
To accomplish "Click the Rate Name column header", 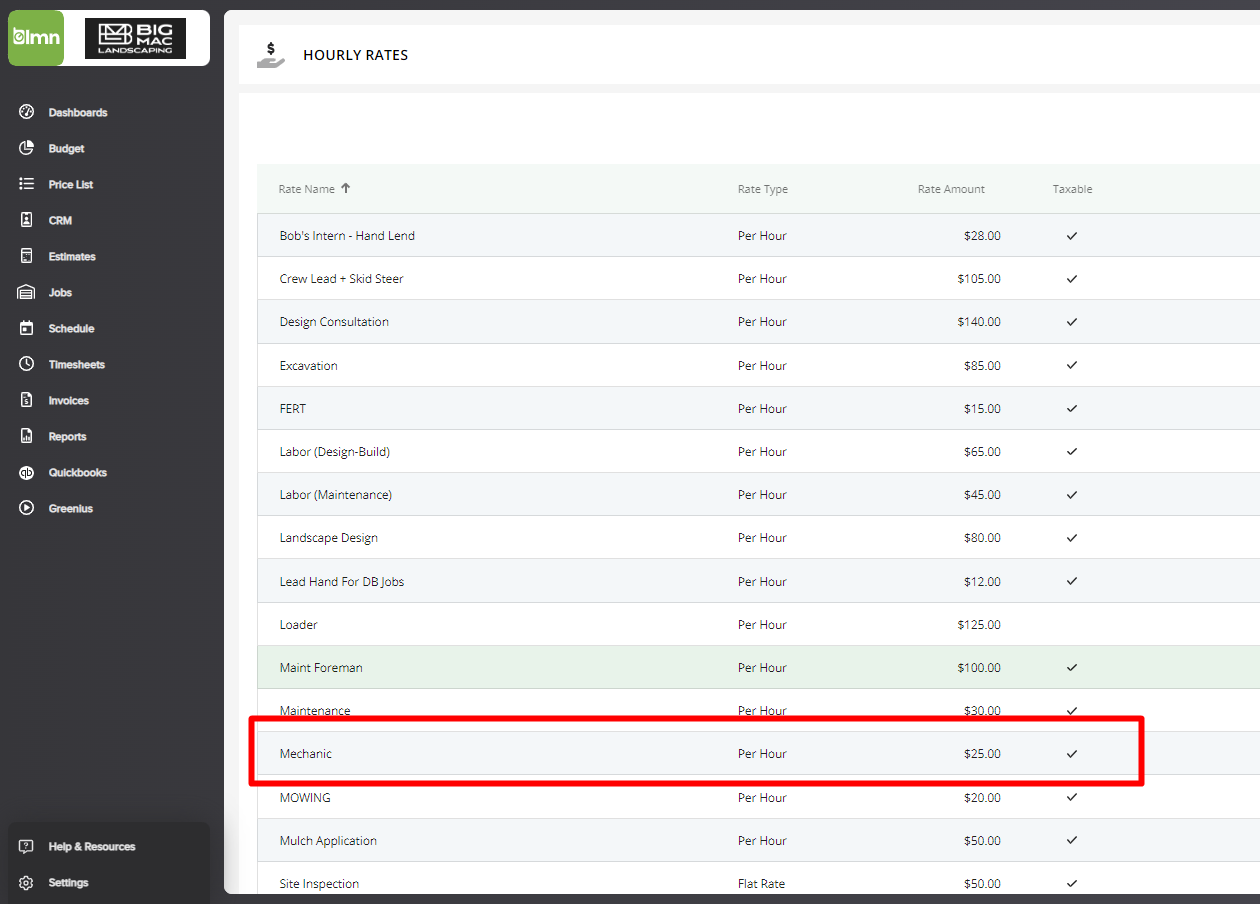I will click(306, 189).
